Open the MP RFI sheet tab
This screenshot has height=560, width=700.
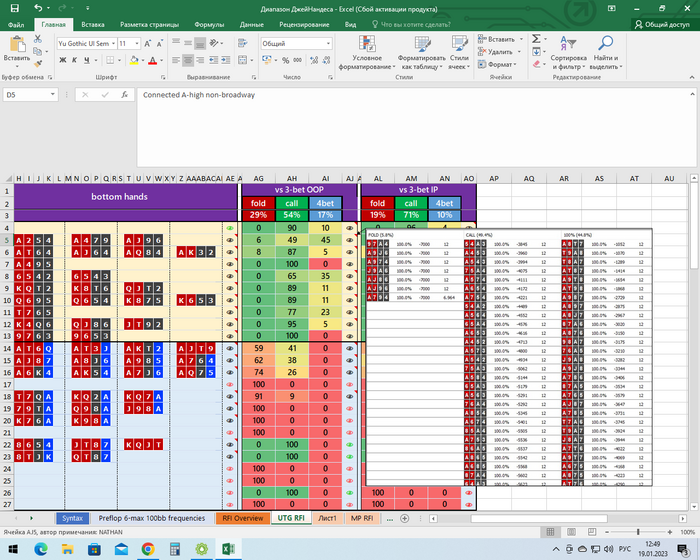[362, 518]
